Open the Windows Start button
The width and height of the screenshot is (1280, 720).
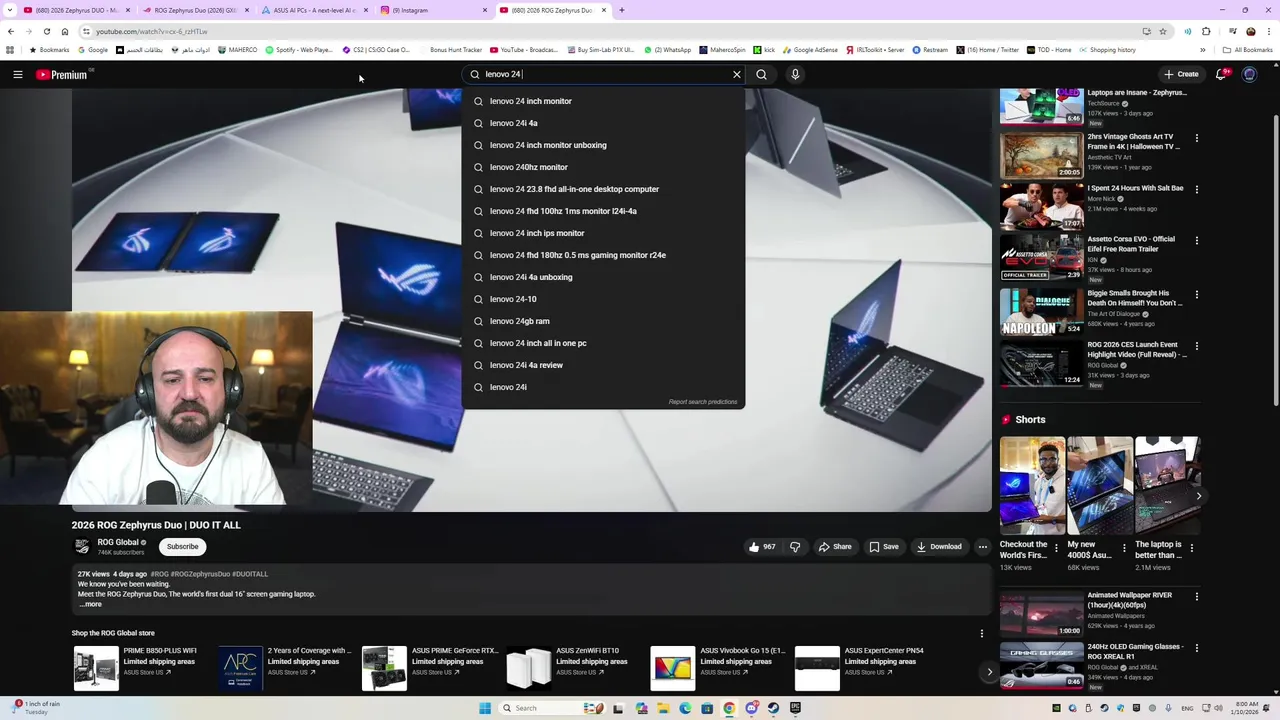(x=485, y=708)
